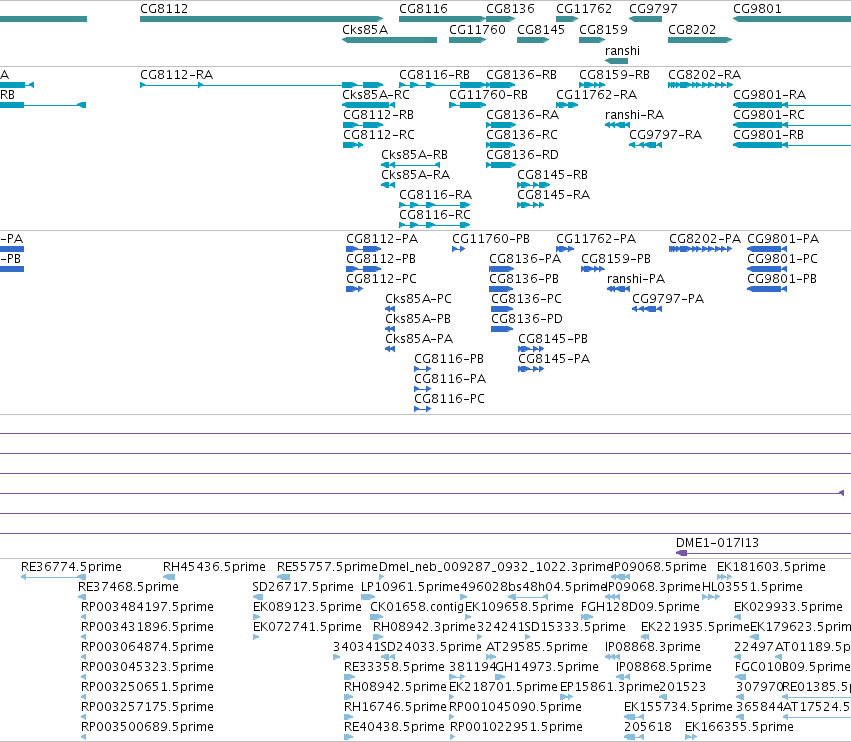Select the CG8112 gene bar

tap(261, 19)
